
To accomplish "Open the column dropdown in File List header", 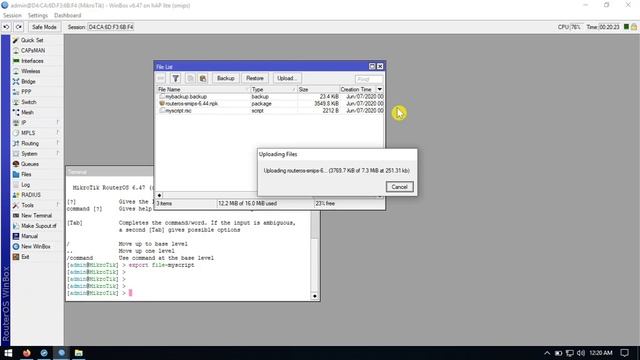I will 380,89.
